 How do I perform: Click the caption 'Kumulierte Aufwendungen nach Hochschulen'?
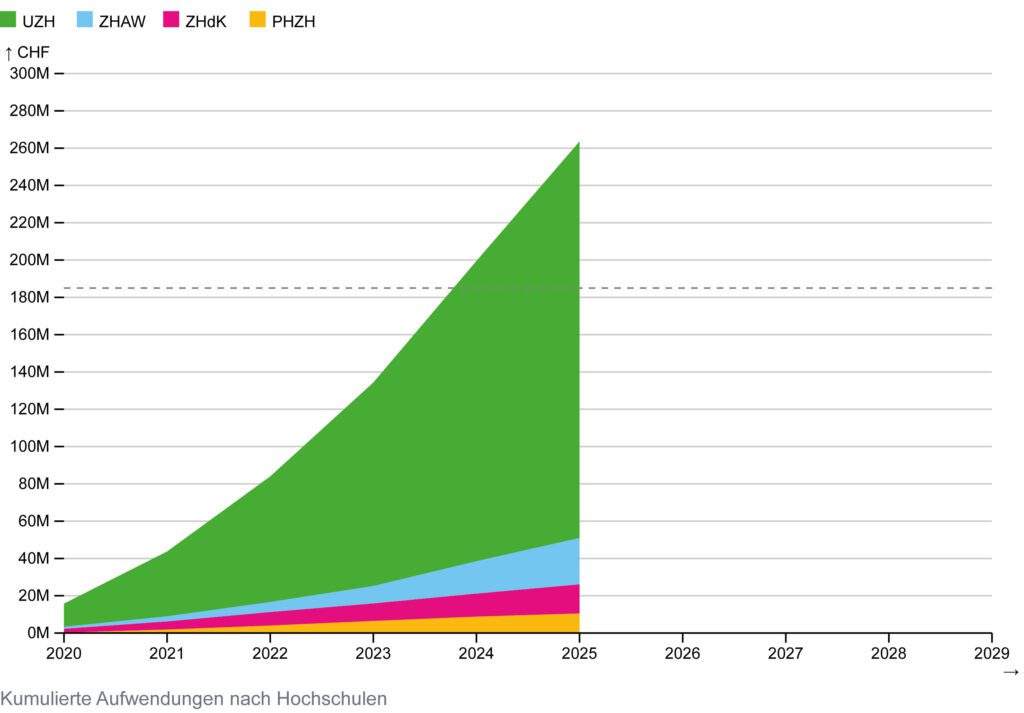coord(194,698)
